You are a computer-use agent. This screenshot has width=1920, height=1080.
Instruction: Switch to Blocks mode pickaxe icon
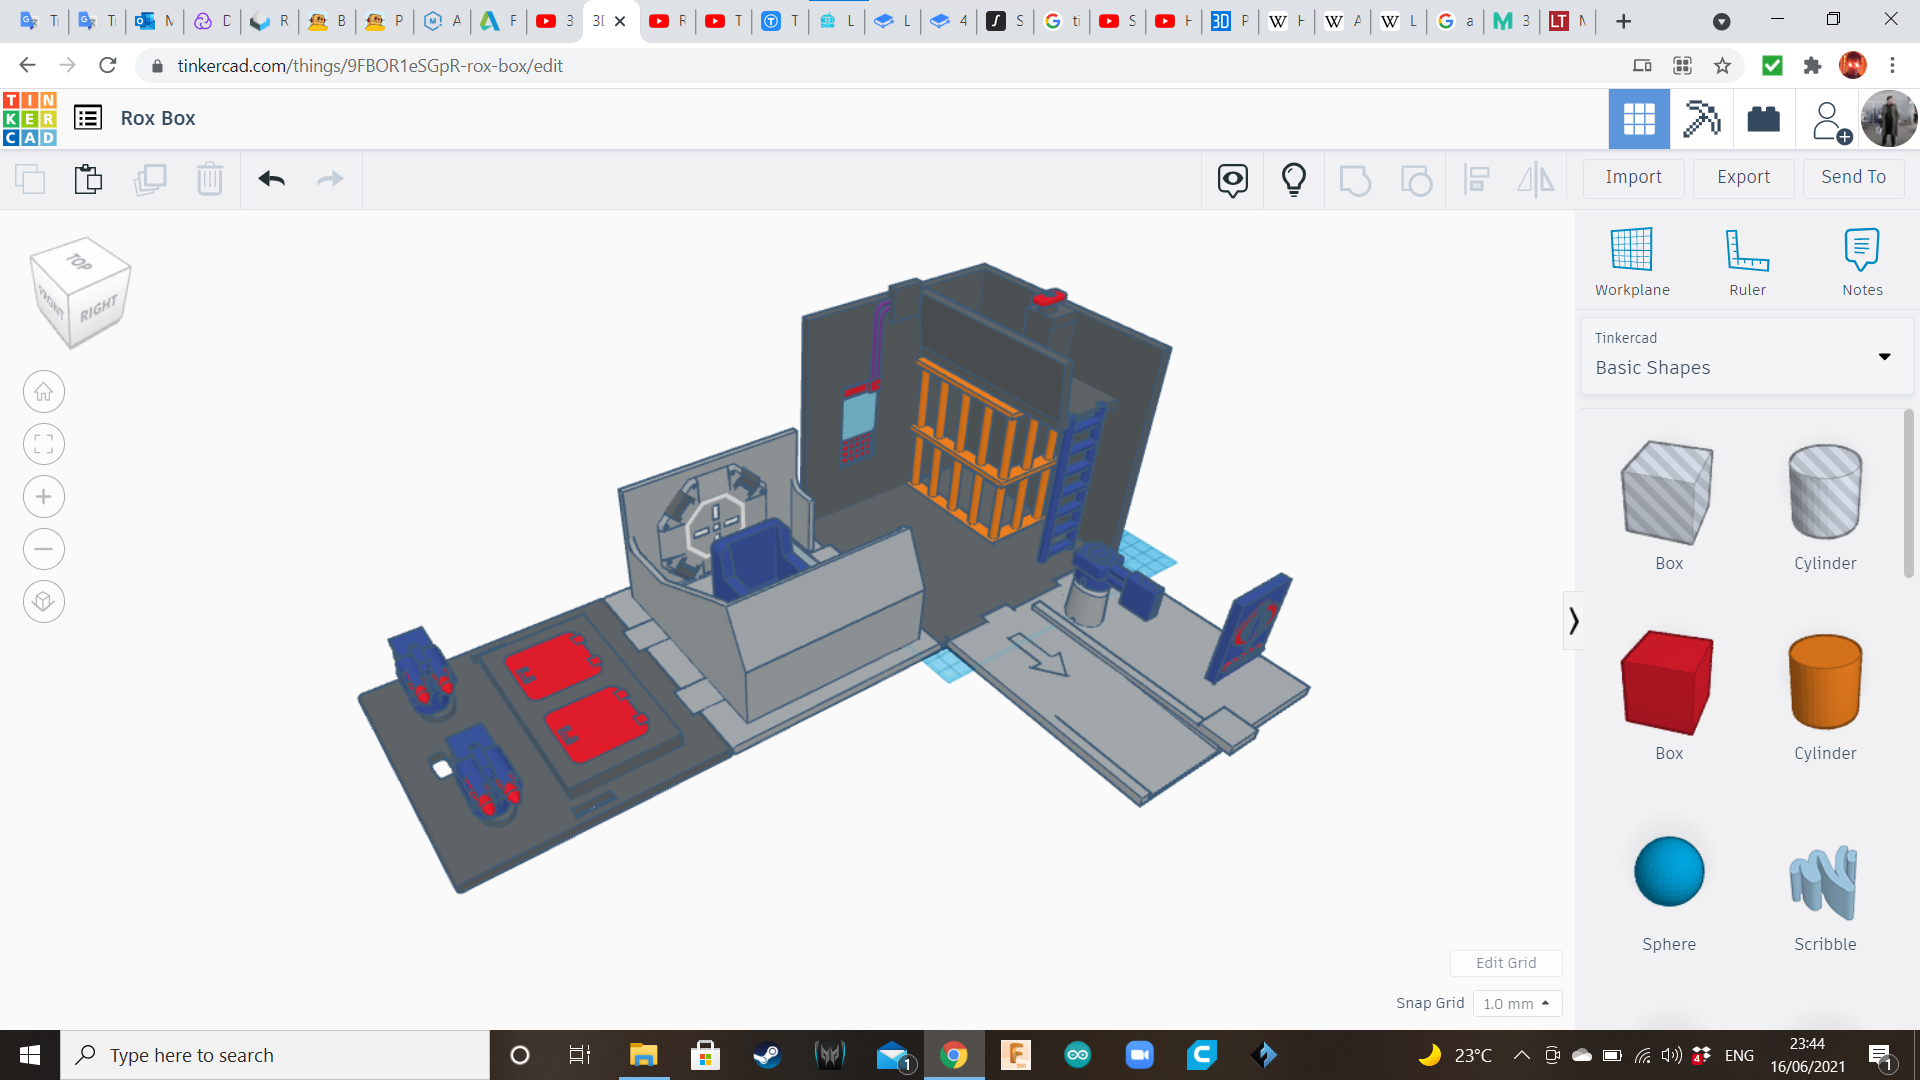(1701, 119)
